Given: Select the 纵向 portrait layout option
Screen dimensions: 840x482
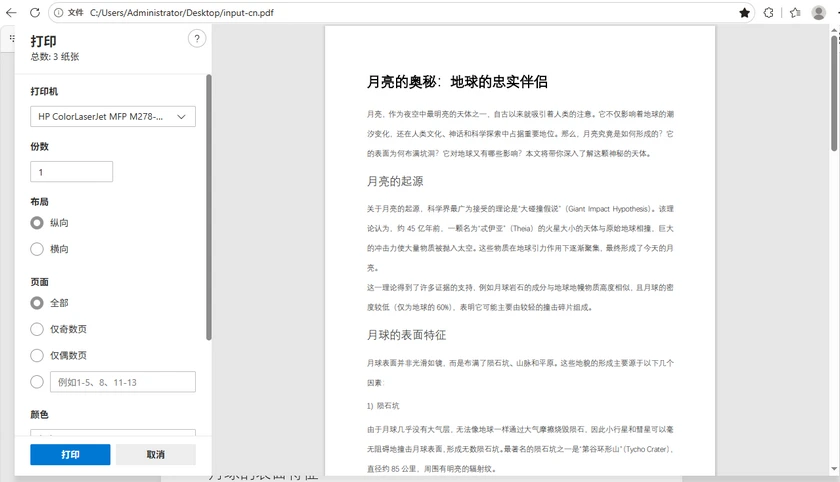Looking at the screenshot, I should click(36, 223).
